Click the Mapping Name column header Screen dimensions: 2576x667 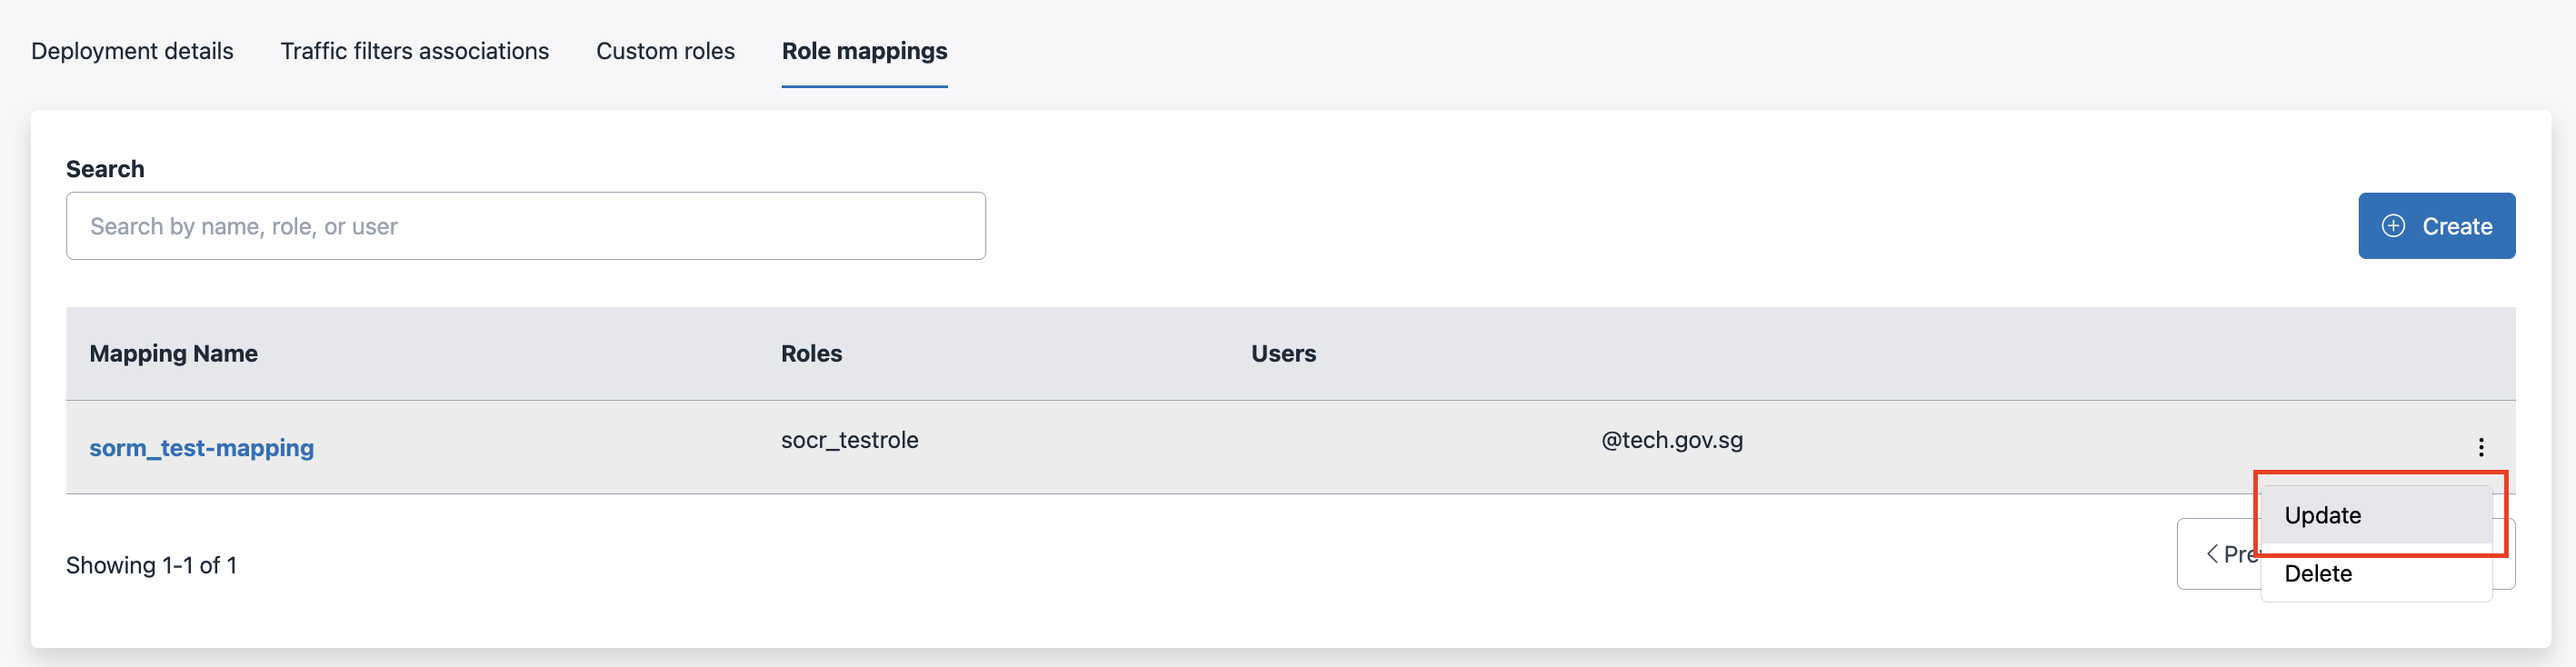click(173, 353)
